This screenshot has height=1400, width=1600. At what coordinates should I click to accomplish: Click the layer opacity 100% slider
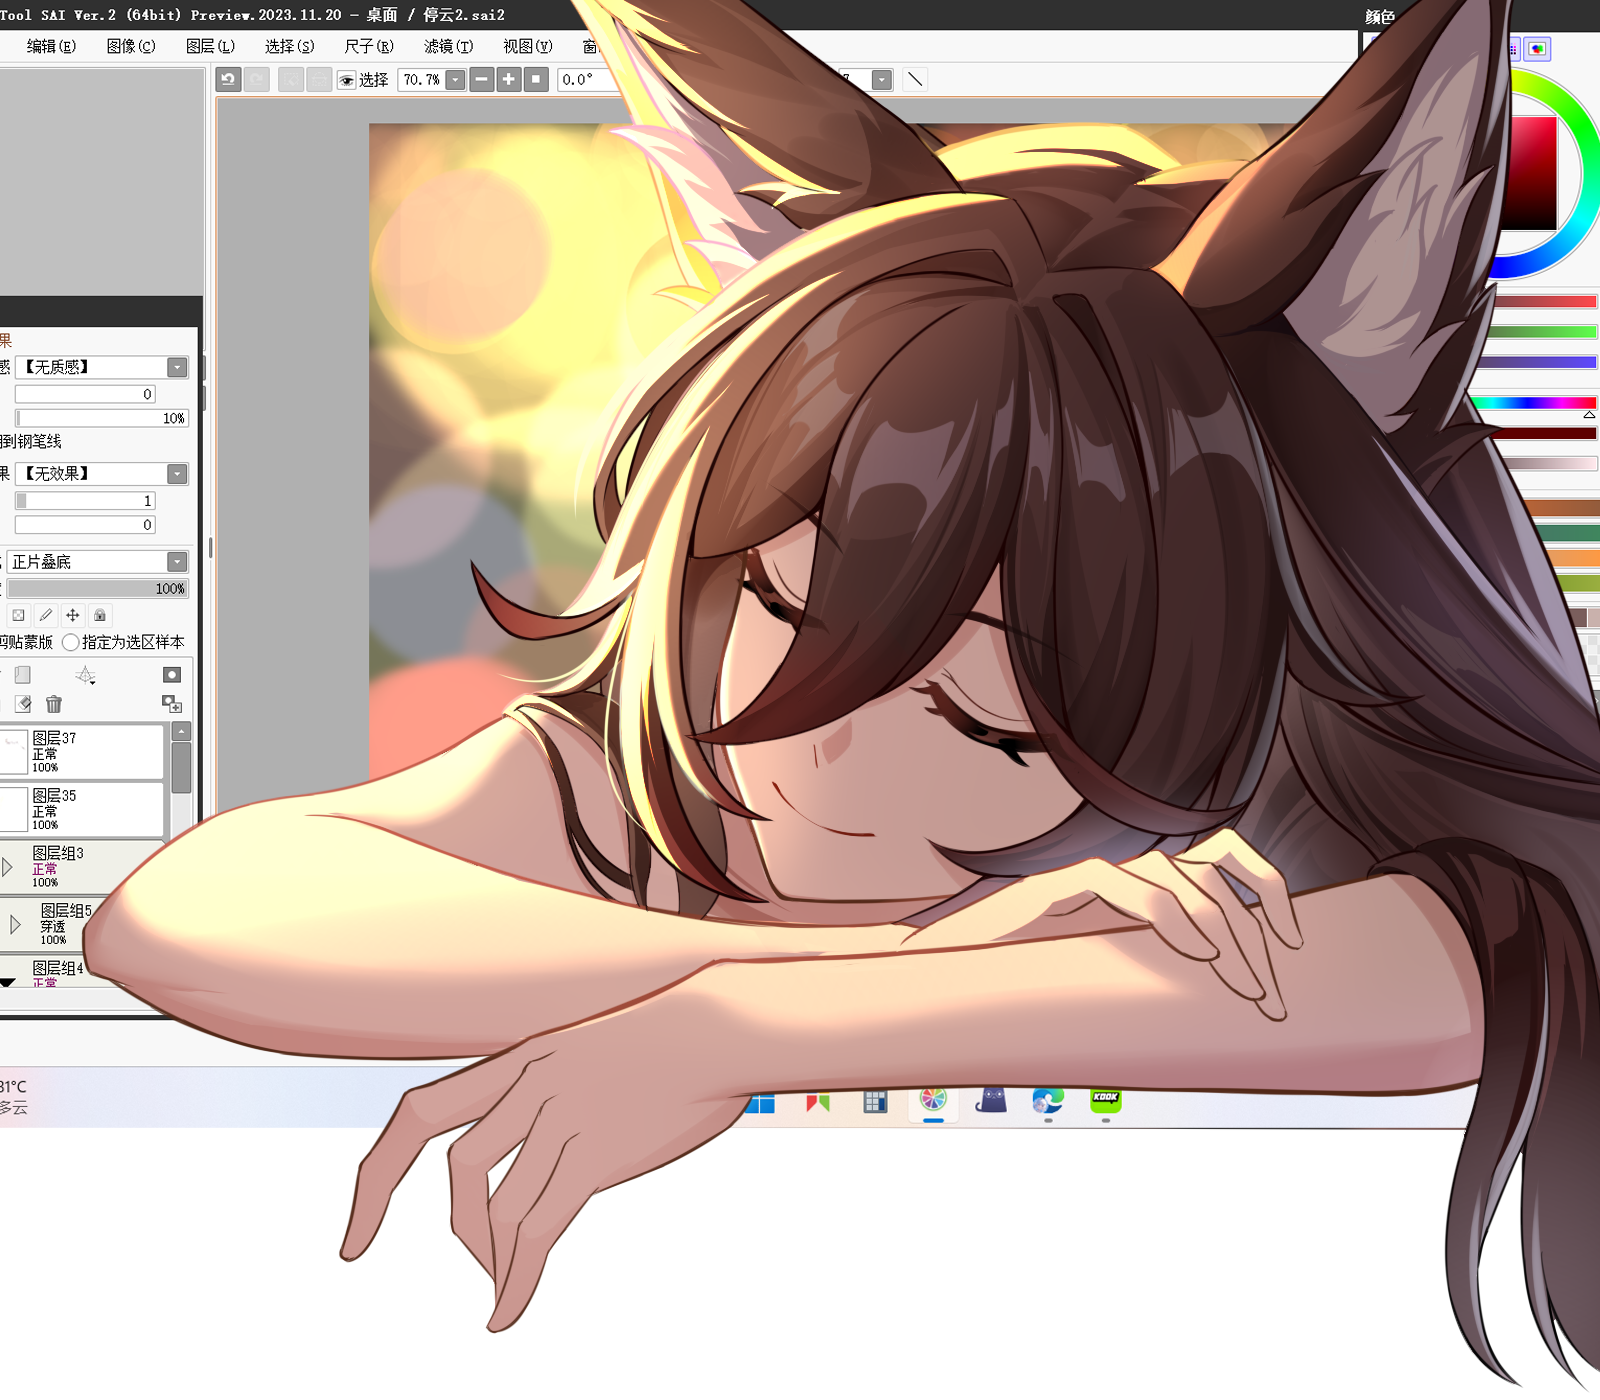tap(97, 589)
